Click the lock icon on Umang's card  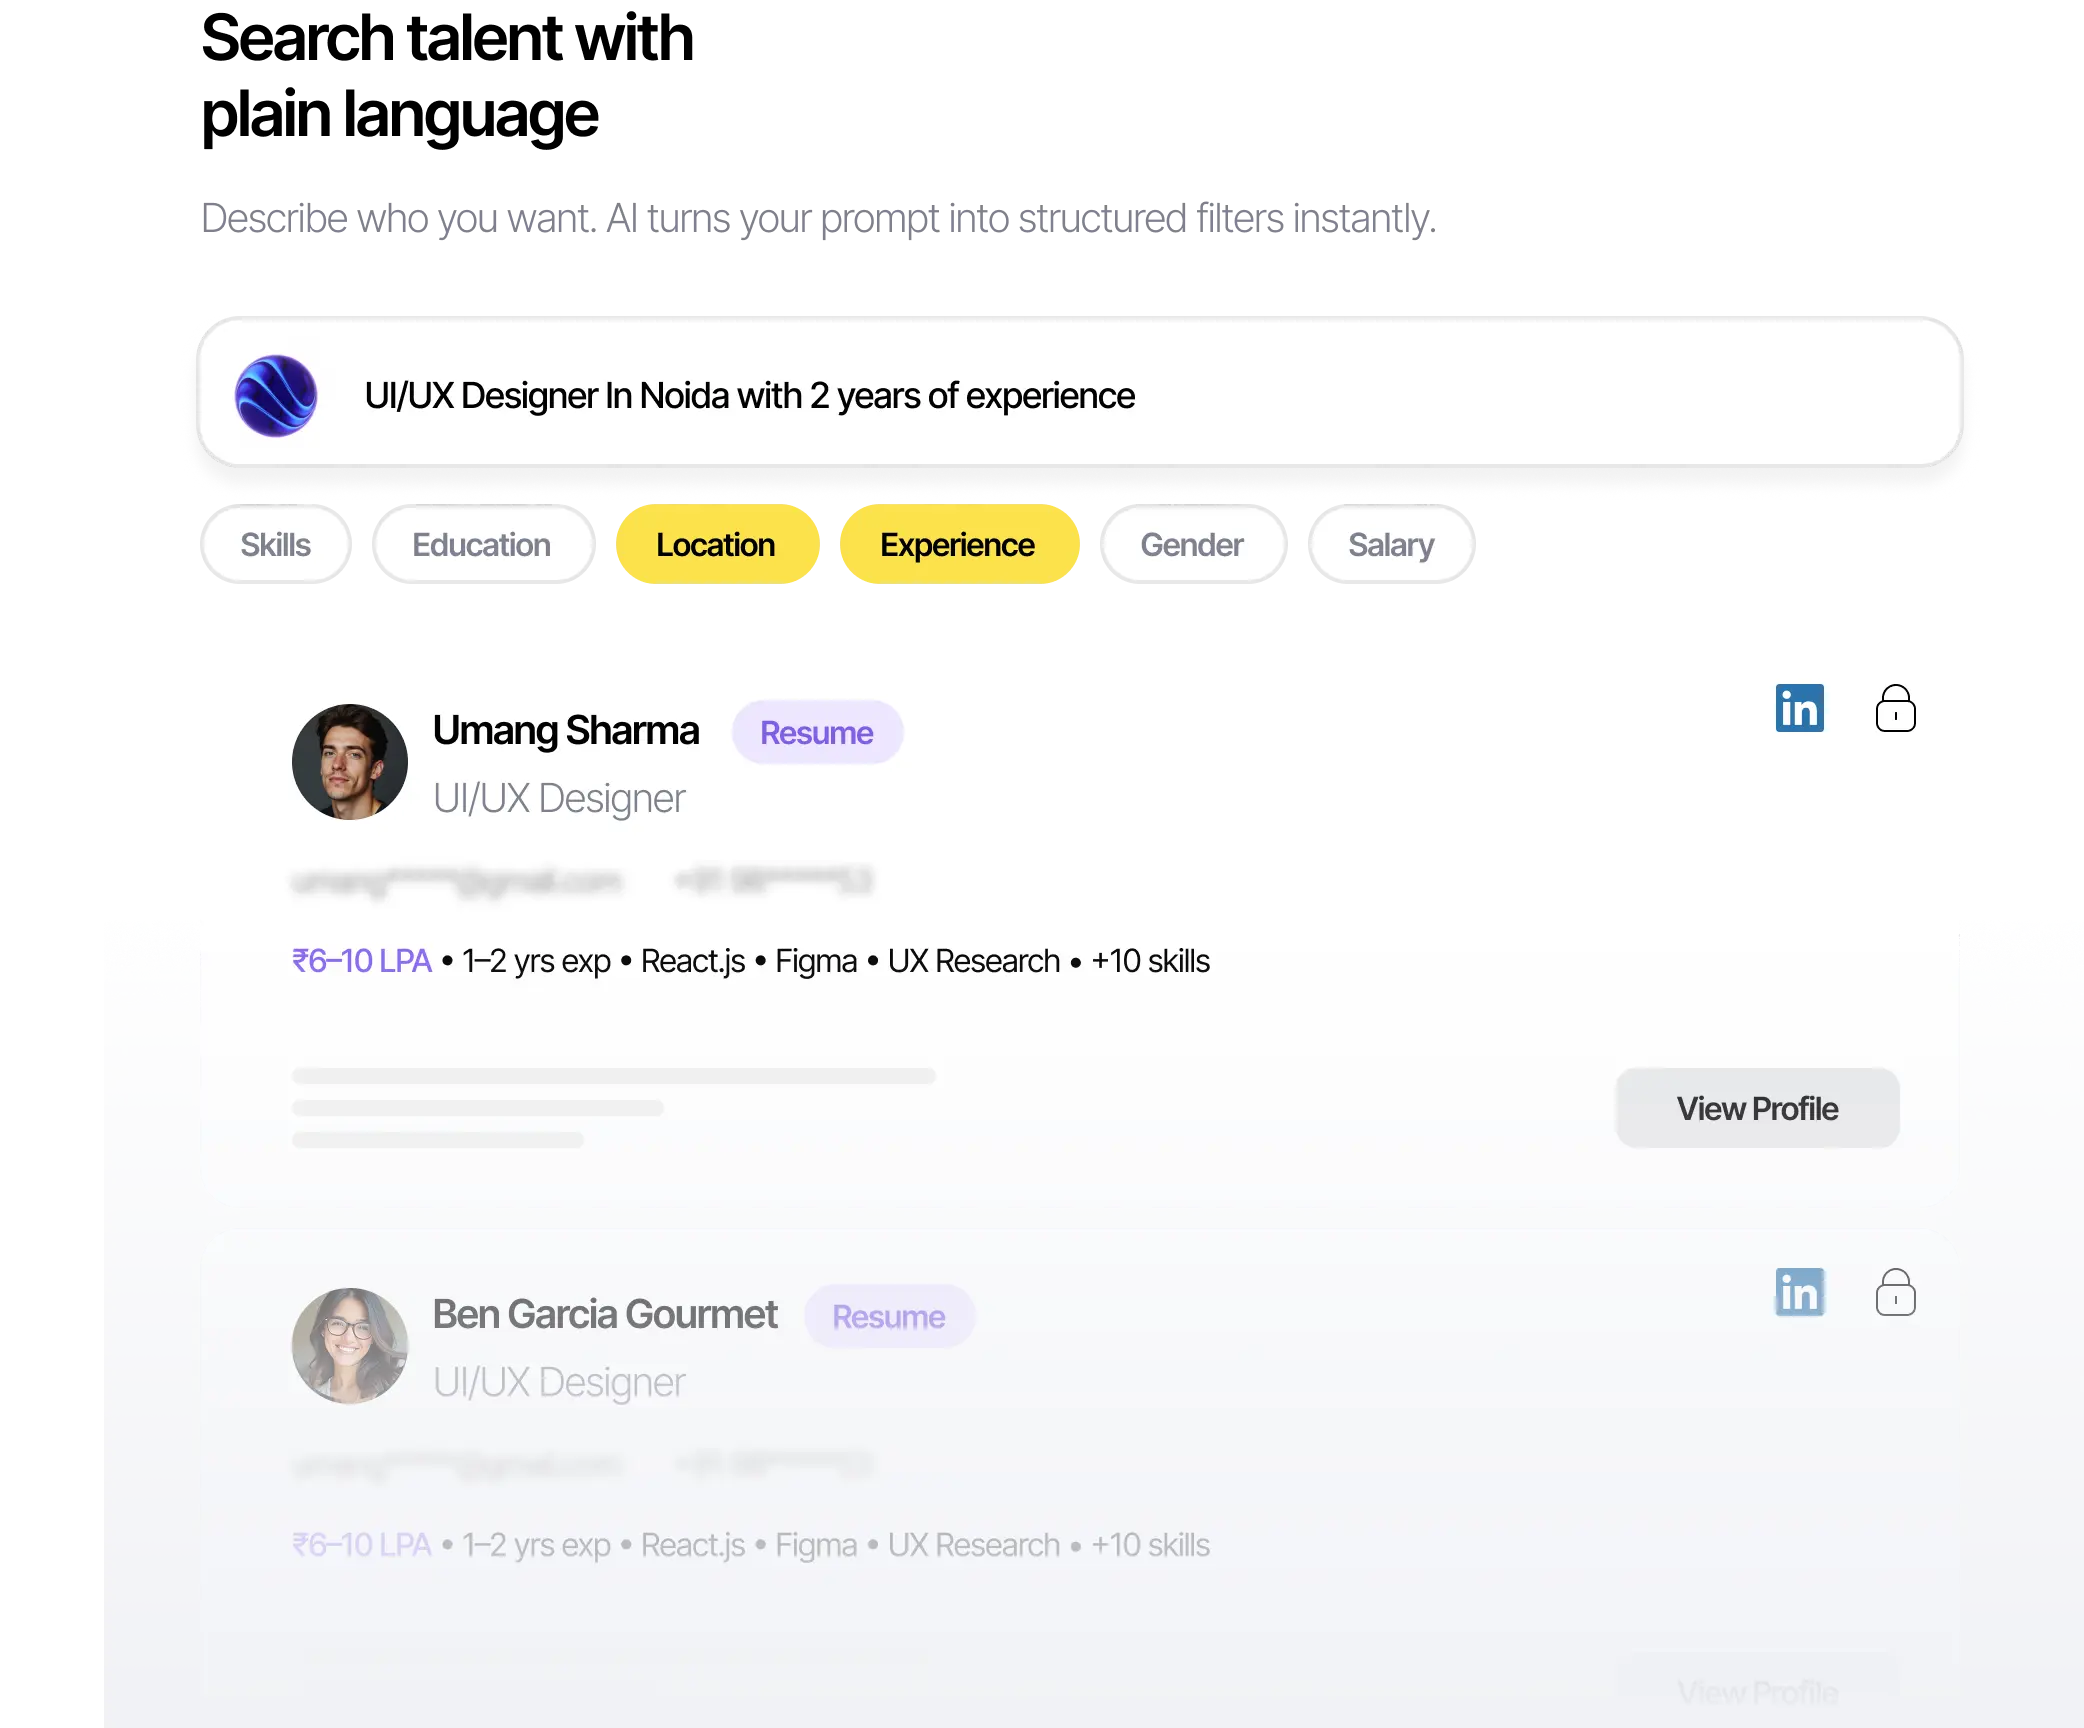[1895, 709]
